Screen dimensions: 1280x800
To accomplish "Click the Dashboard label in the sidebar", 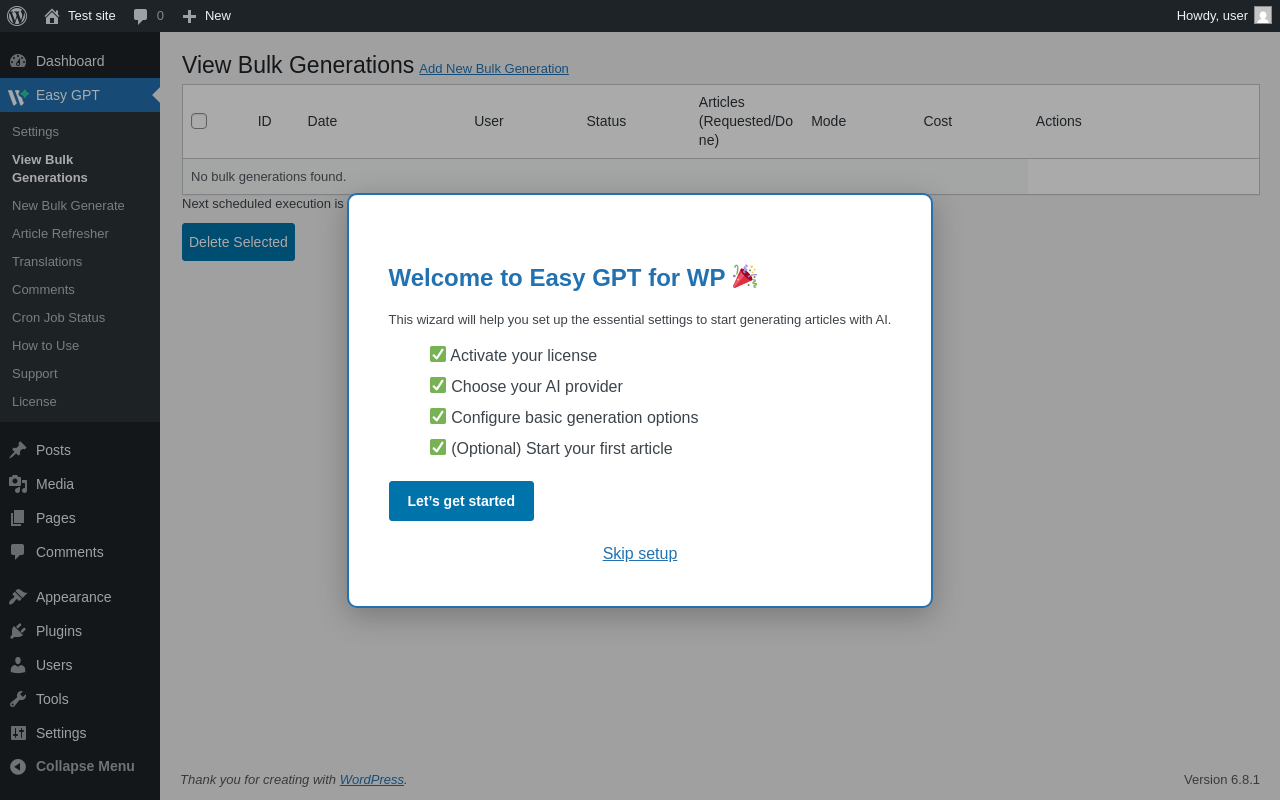I will click(x=70, y=61).
